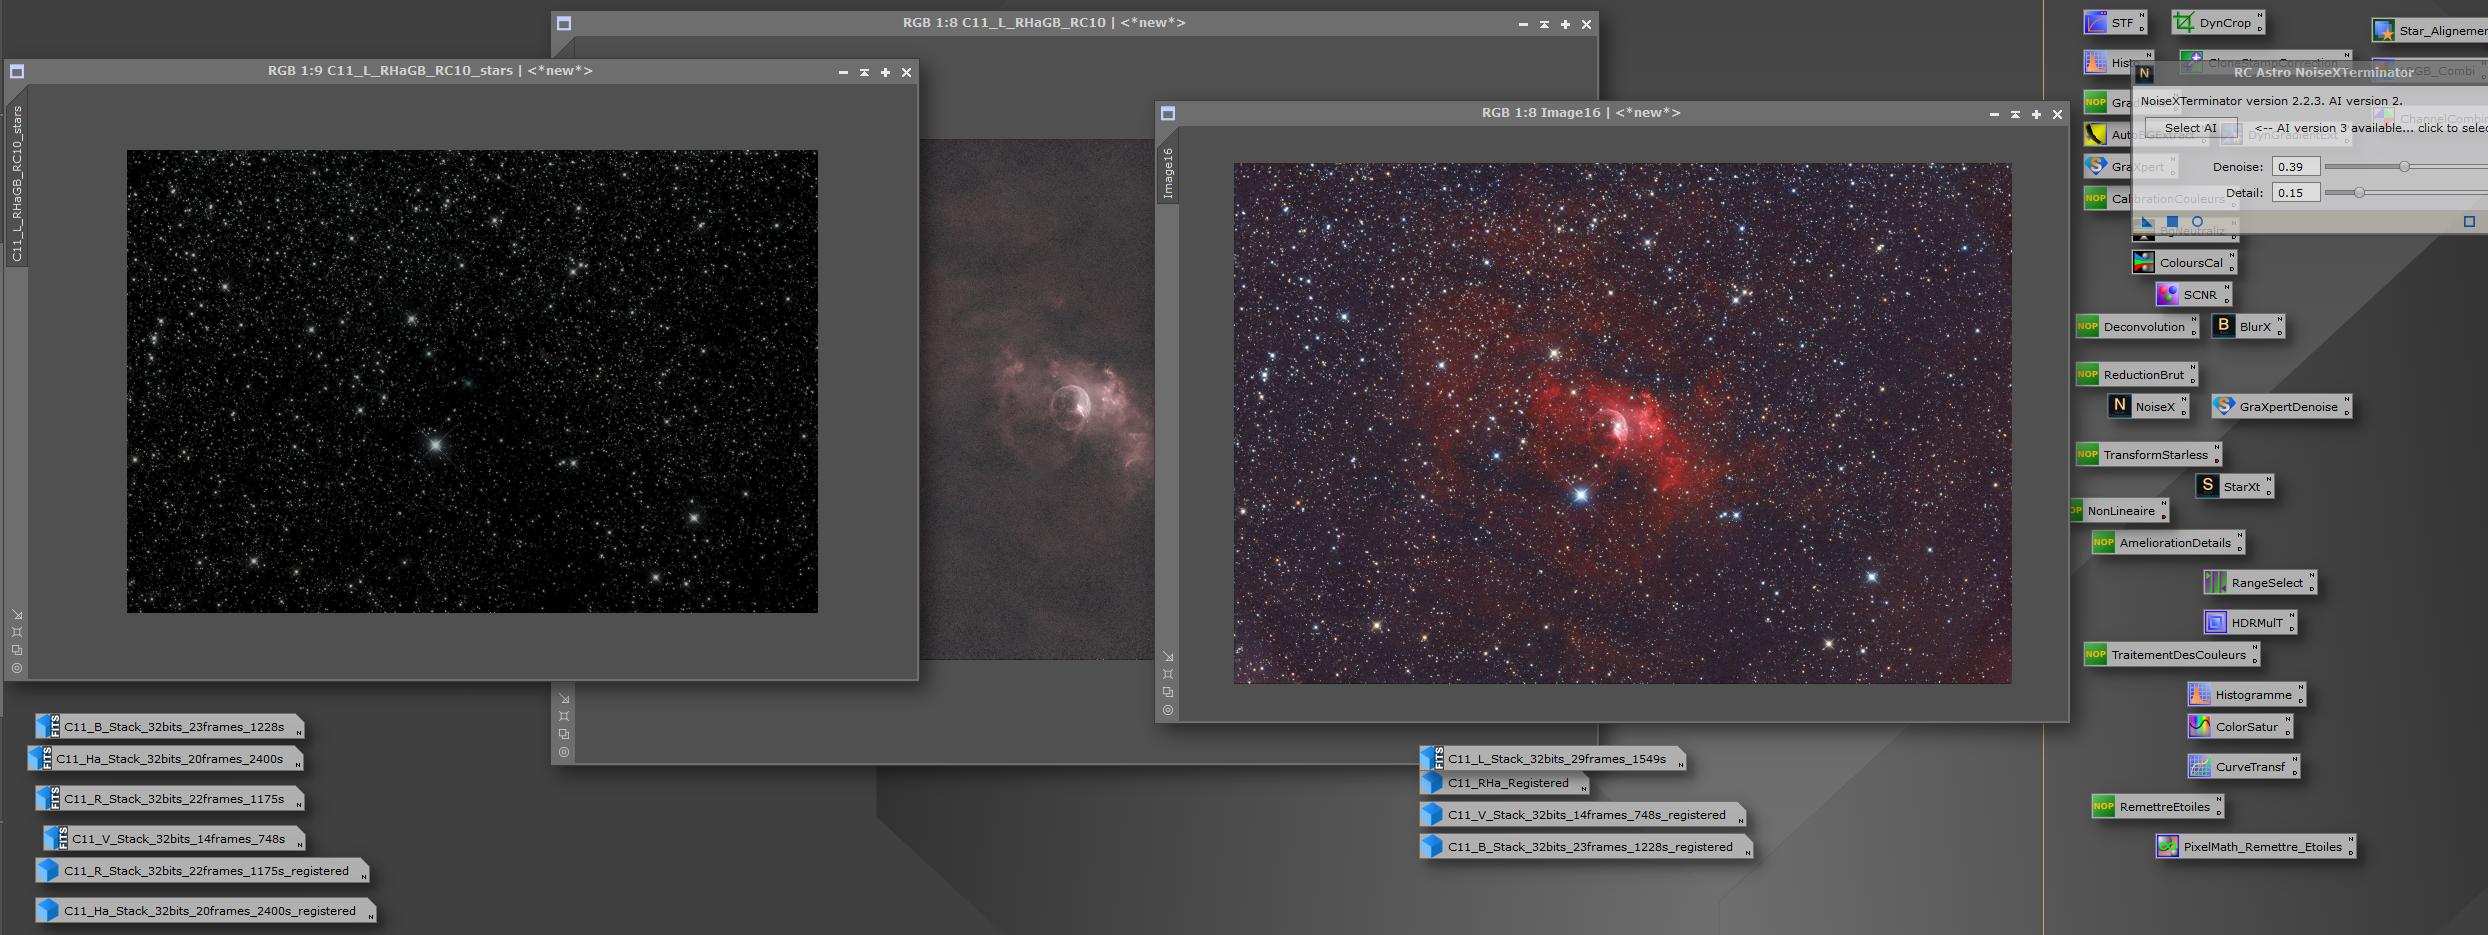2488x935 pixels.
Task: Open the C11_R_Stack_32bits_22frames_1175s image icon
Action: coord(168,799)
